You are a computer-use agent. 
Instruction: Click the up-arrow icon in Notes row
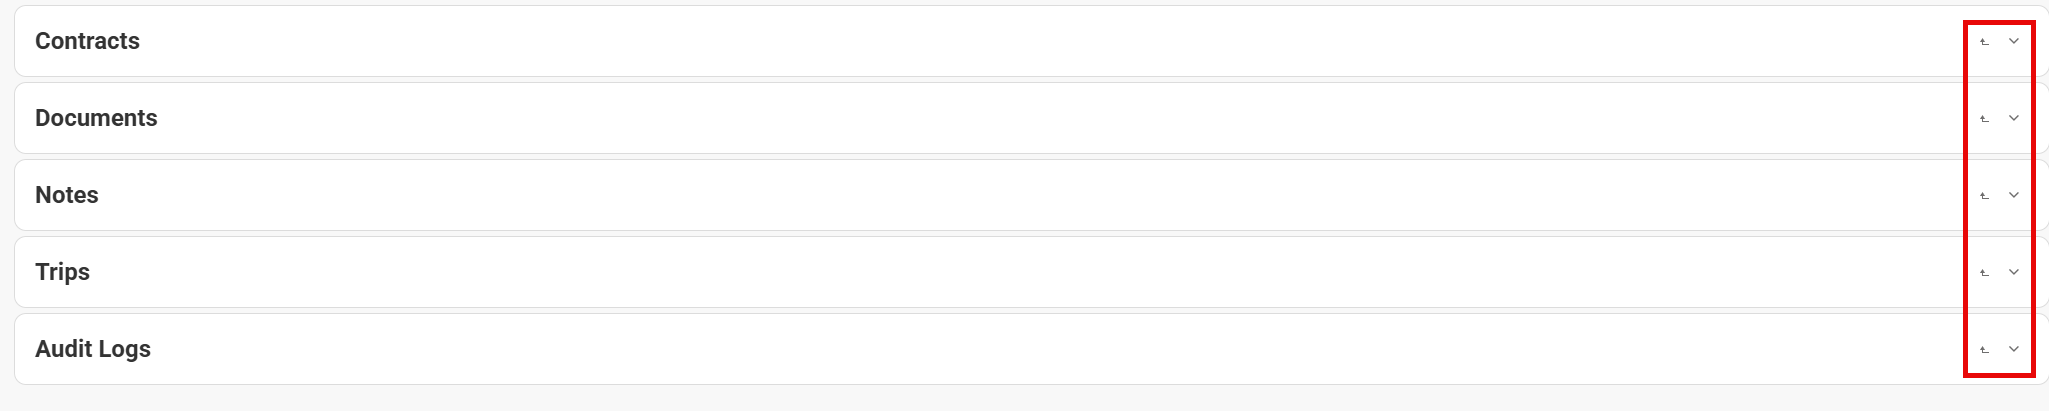1985,196
